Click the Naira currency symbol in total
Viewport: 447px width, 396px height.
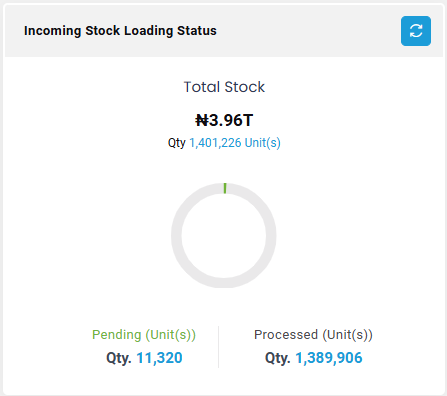tap(202, 120)
